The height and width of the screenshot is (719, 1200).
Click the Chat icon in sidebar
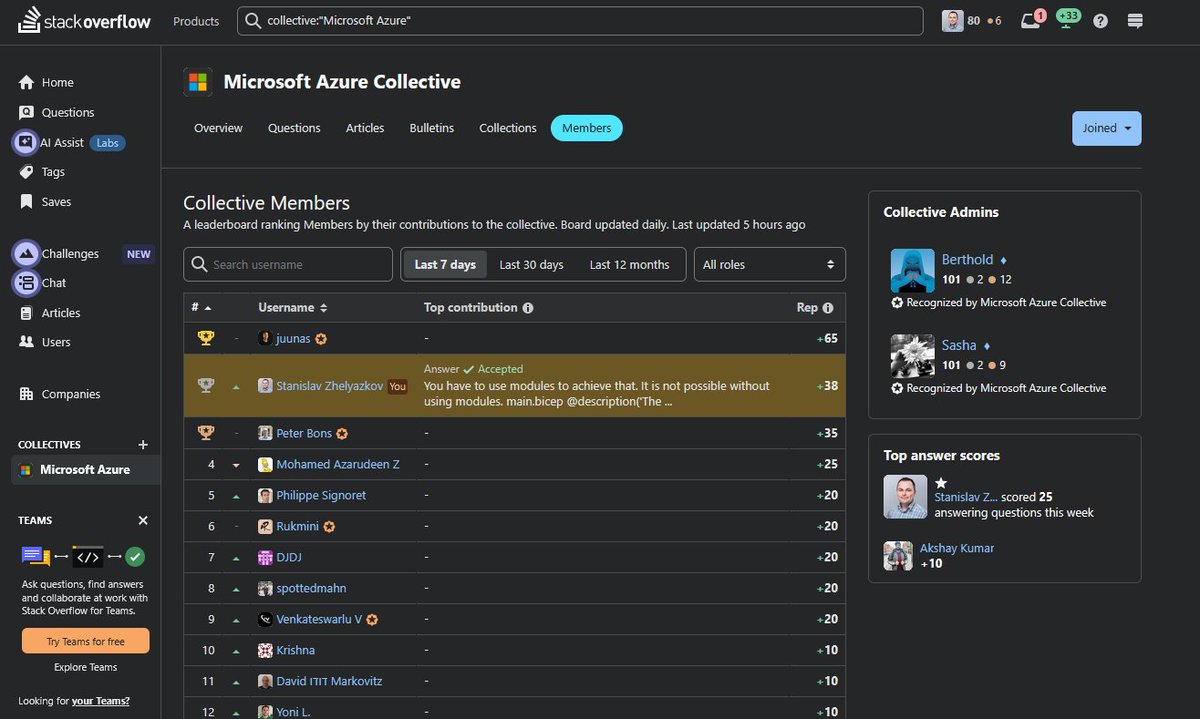pos(26,283)
